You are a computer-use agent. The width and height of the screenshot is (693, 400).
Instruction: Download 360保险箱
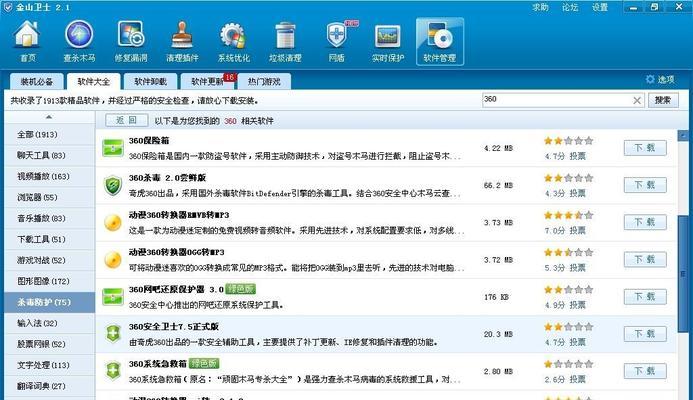[645, 148]
